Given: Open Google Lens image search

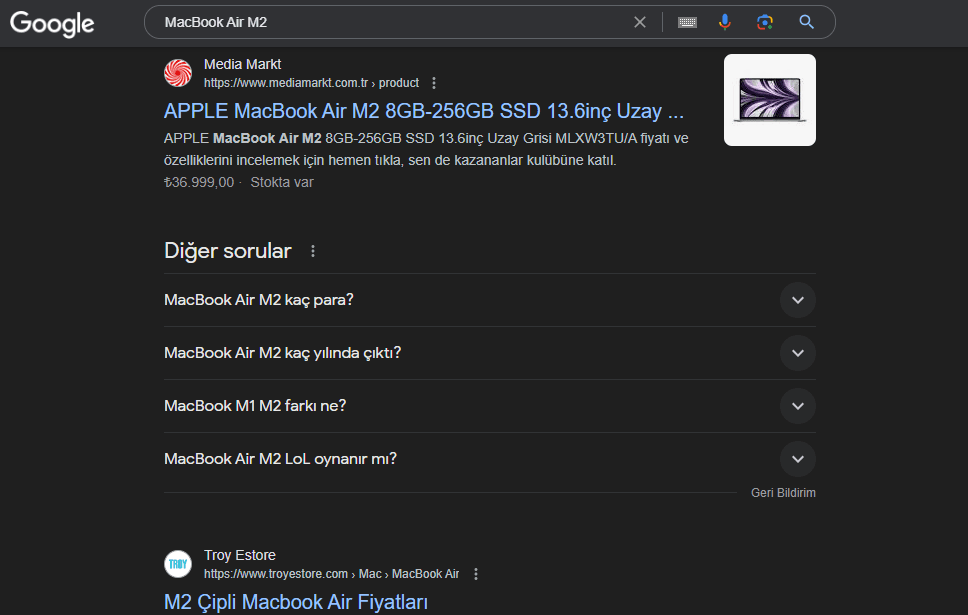Looking at the screenshot, I should tap(765, 22).
